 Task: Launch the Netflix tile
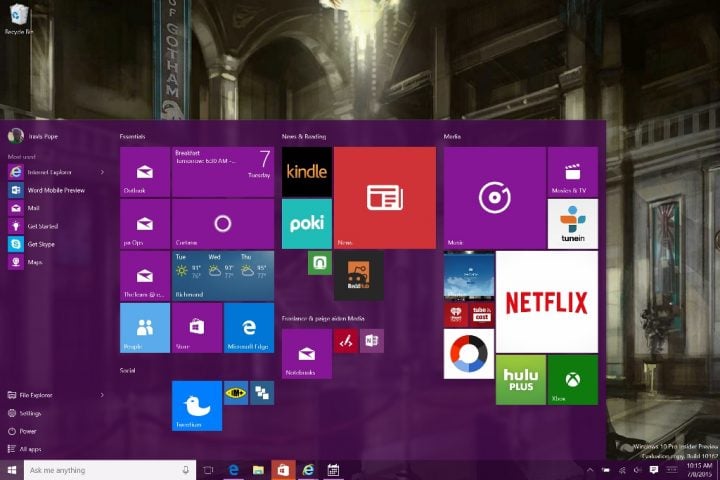pos(547,302)
